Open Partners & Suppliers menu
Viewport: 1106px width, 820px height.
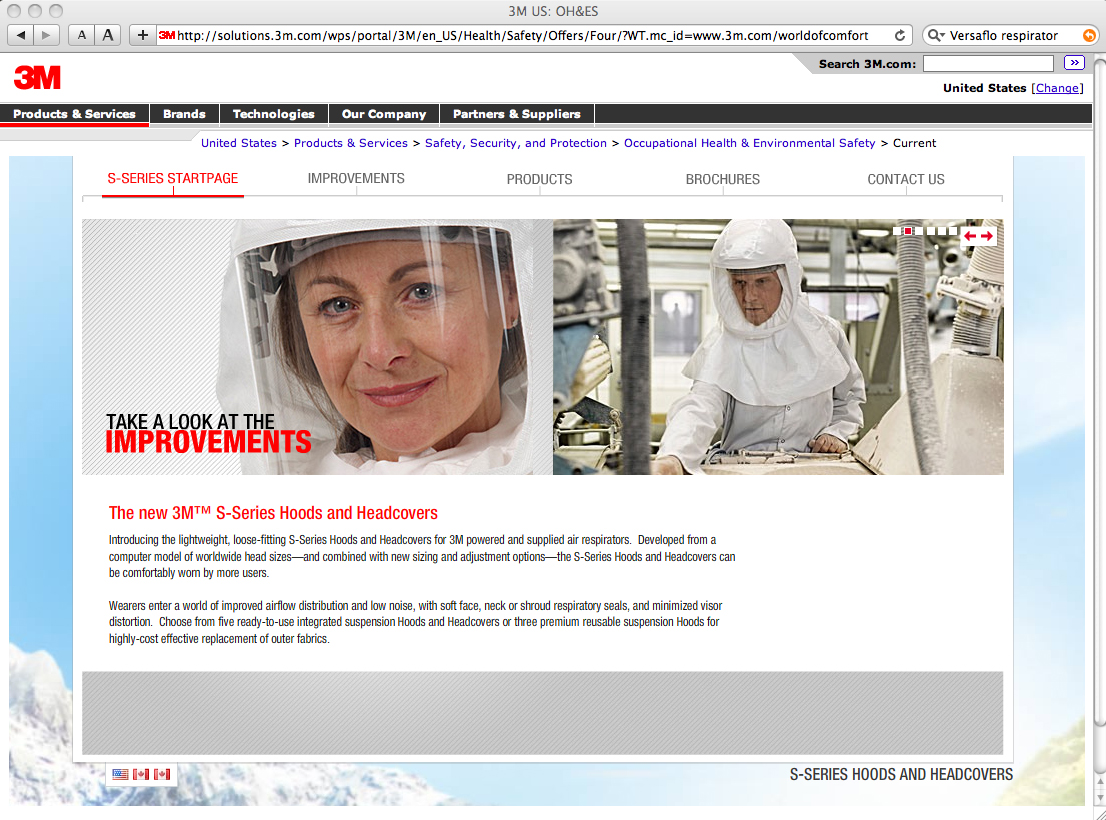(516, 114)
